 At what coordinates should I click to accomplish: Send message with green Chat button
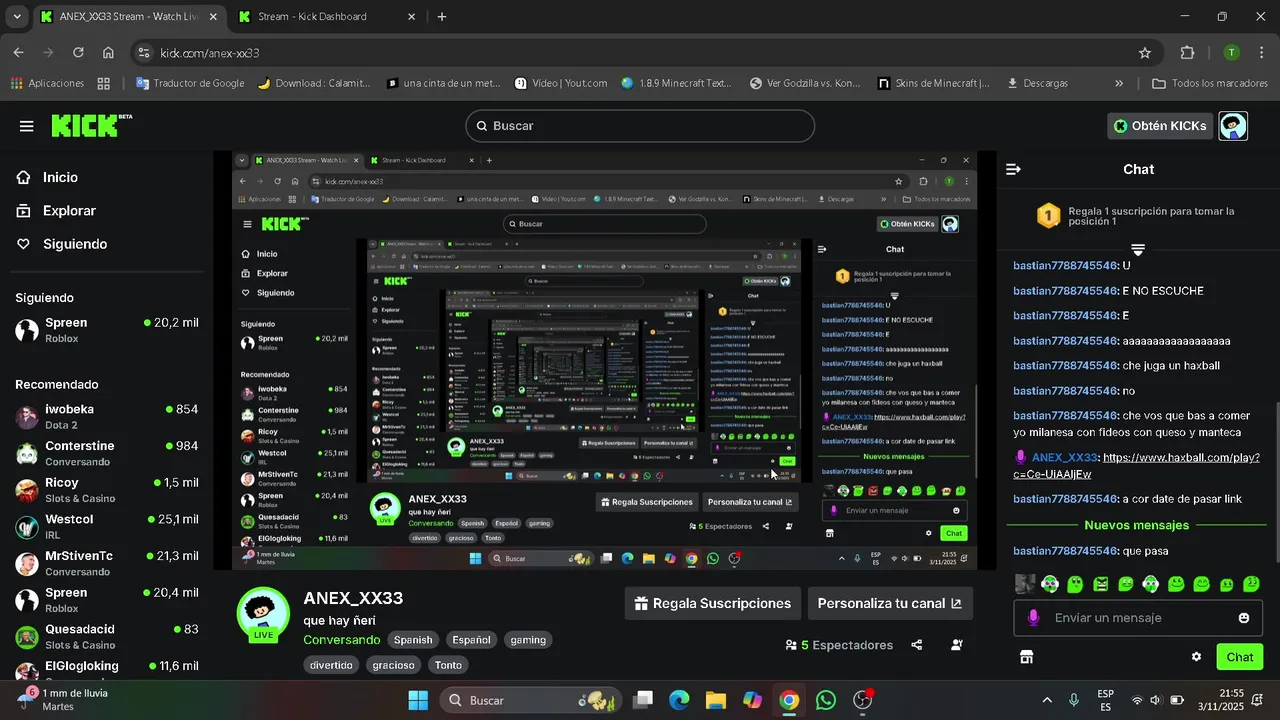pyautogui.click(x=1240, y=657)
